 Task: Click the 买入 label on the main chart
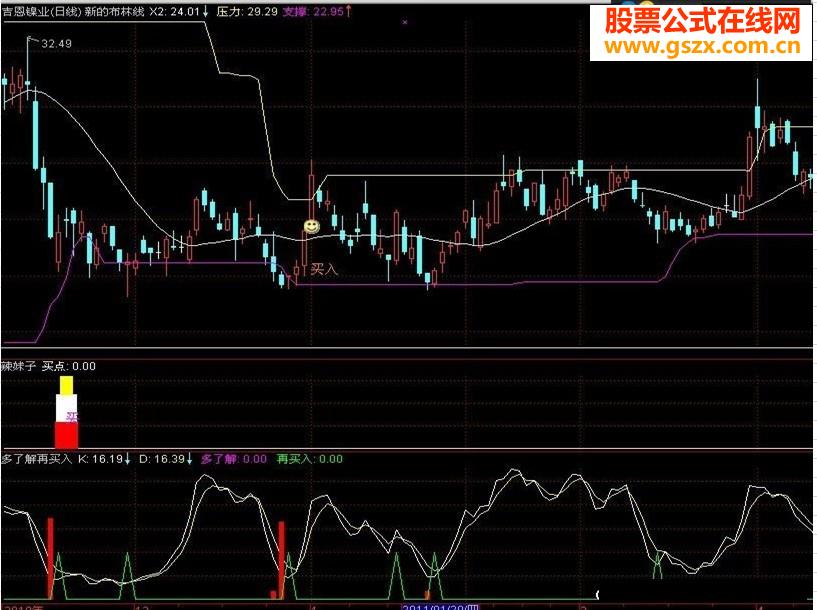(324, 269)
